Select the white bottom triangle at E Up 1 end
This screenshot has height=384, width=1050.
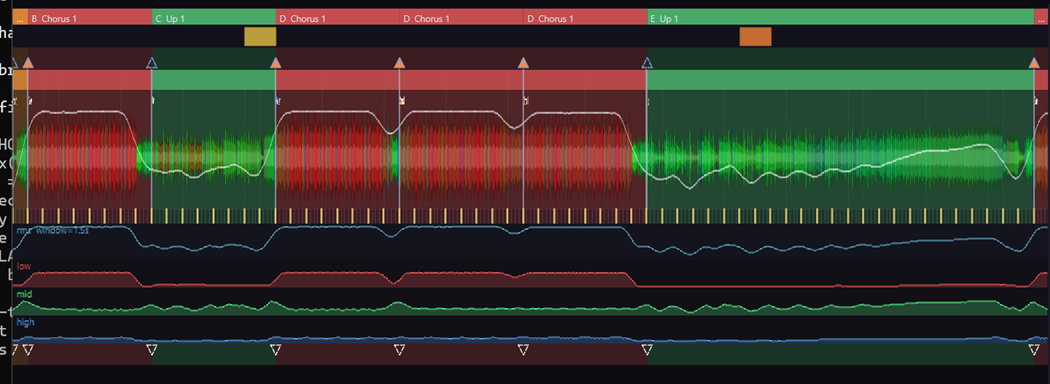coord(1034,349)
